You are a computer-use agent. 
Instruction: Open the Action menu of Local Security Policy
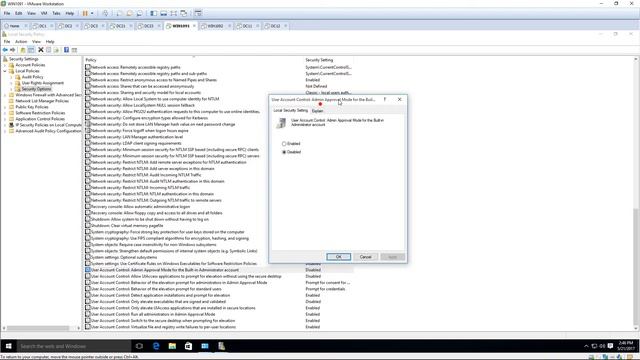[21, 42]
